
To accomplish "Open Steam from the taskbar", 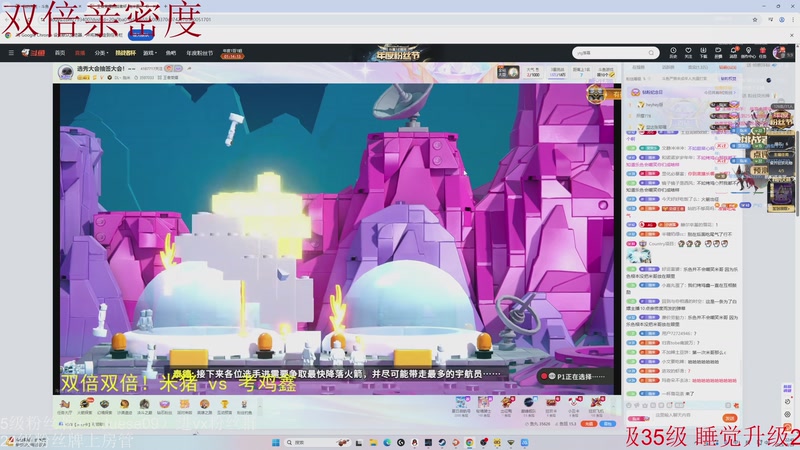I will click(442, 442).
